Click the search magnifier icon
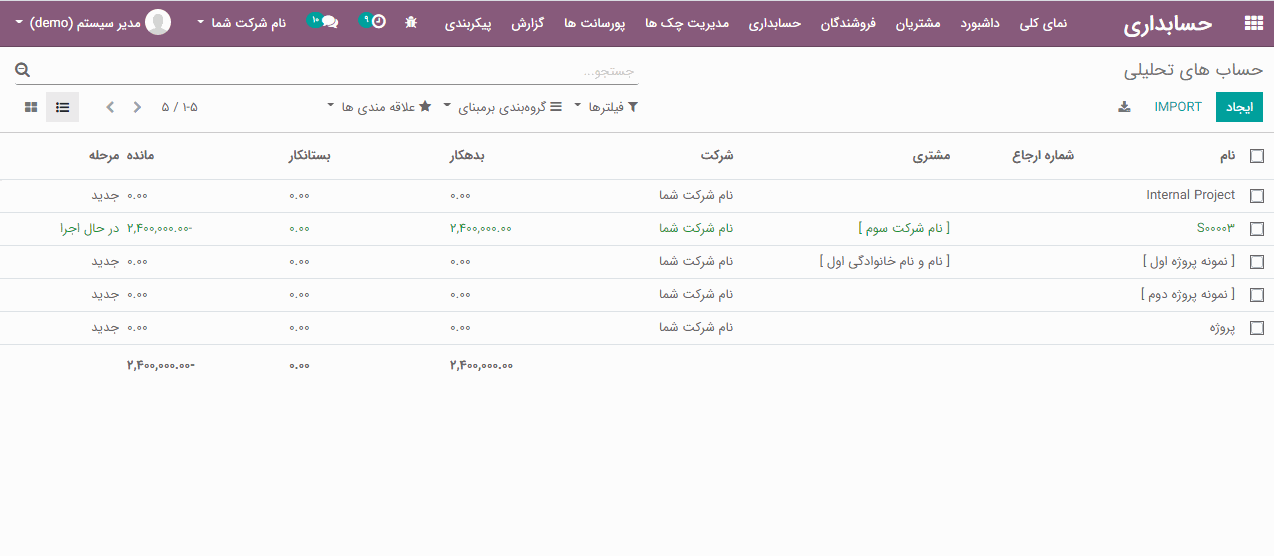The image size is (1274, 556). coord(22,70)
